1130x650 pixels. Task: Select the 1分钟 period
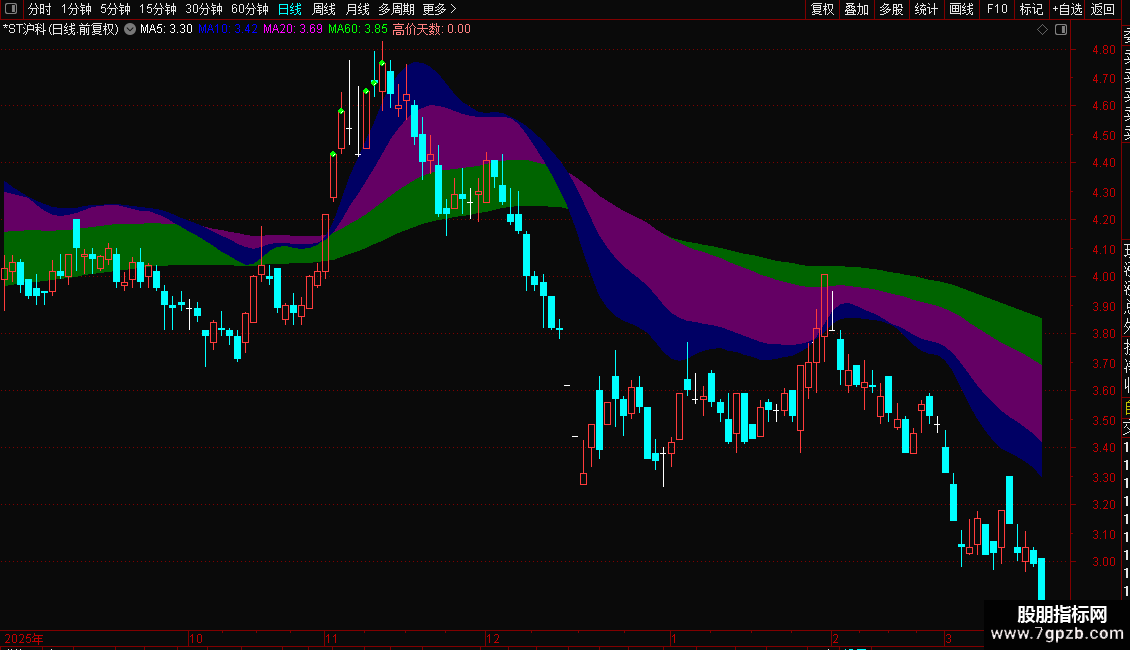[x=76, y=9]
